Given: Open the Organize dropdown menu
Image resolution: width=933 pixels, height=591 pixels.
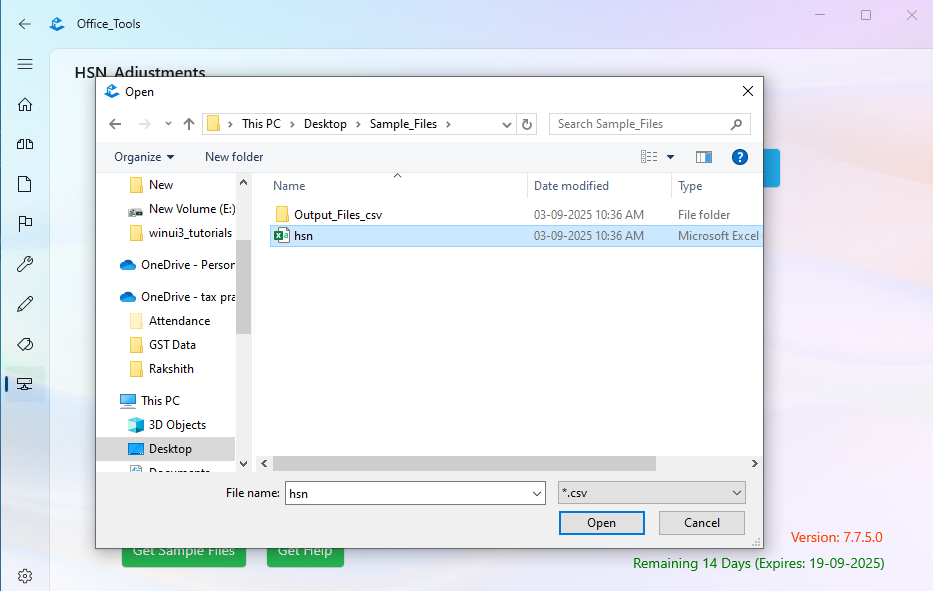Looking at the screenshot, I should (142, 157).
